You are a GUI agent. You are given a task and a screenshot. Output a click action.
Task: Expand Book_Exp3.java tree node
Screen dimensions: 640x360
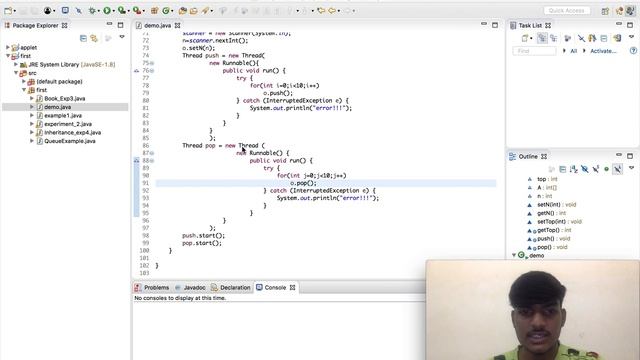(x=32, y=98)
